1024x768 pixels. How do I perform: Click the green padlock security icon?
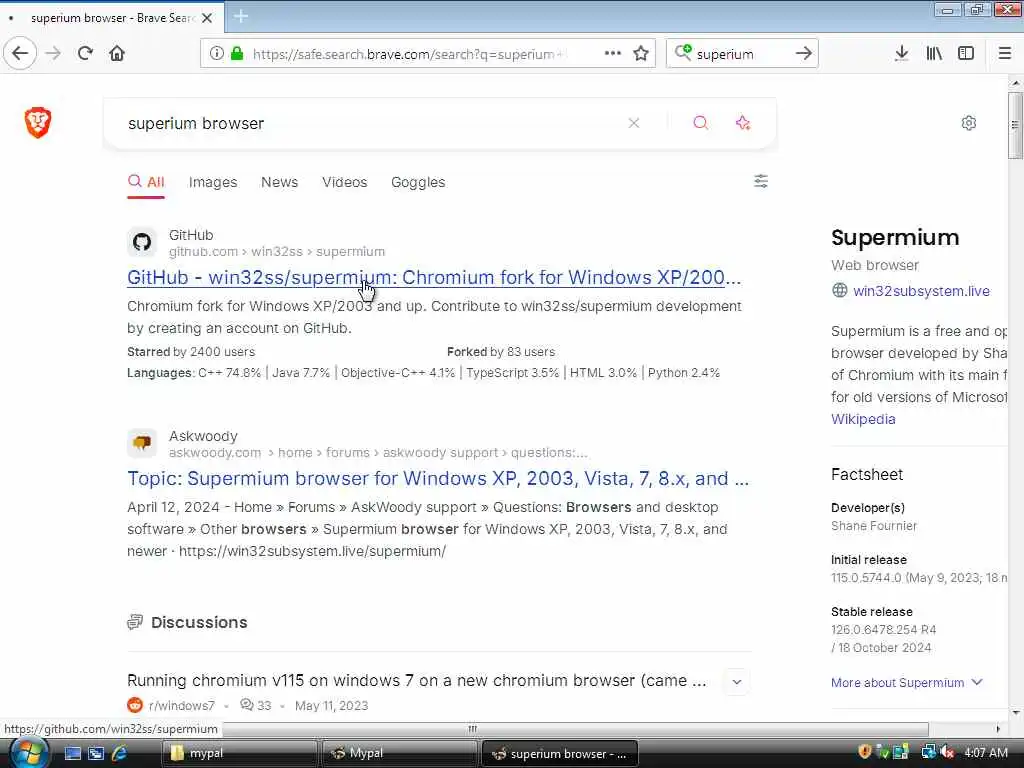point(237,54)
